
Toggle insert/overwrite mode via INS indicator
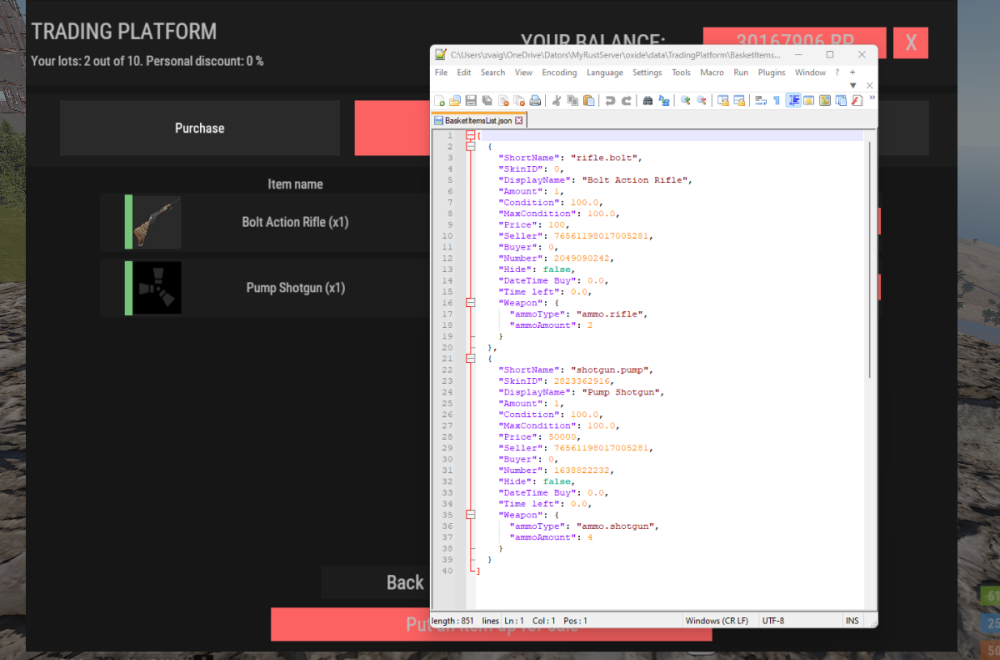tap(852, 620)
